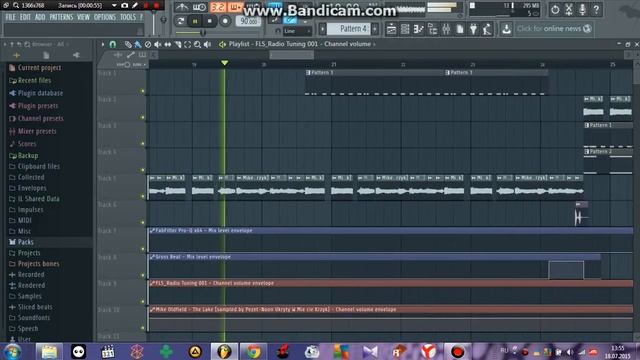Viewport: 640px width, 360px height.
Task: Select the Zoom tool in Playlist toolbar
Action: pos(198,44)
